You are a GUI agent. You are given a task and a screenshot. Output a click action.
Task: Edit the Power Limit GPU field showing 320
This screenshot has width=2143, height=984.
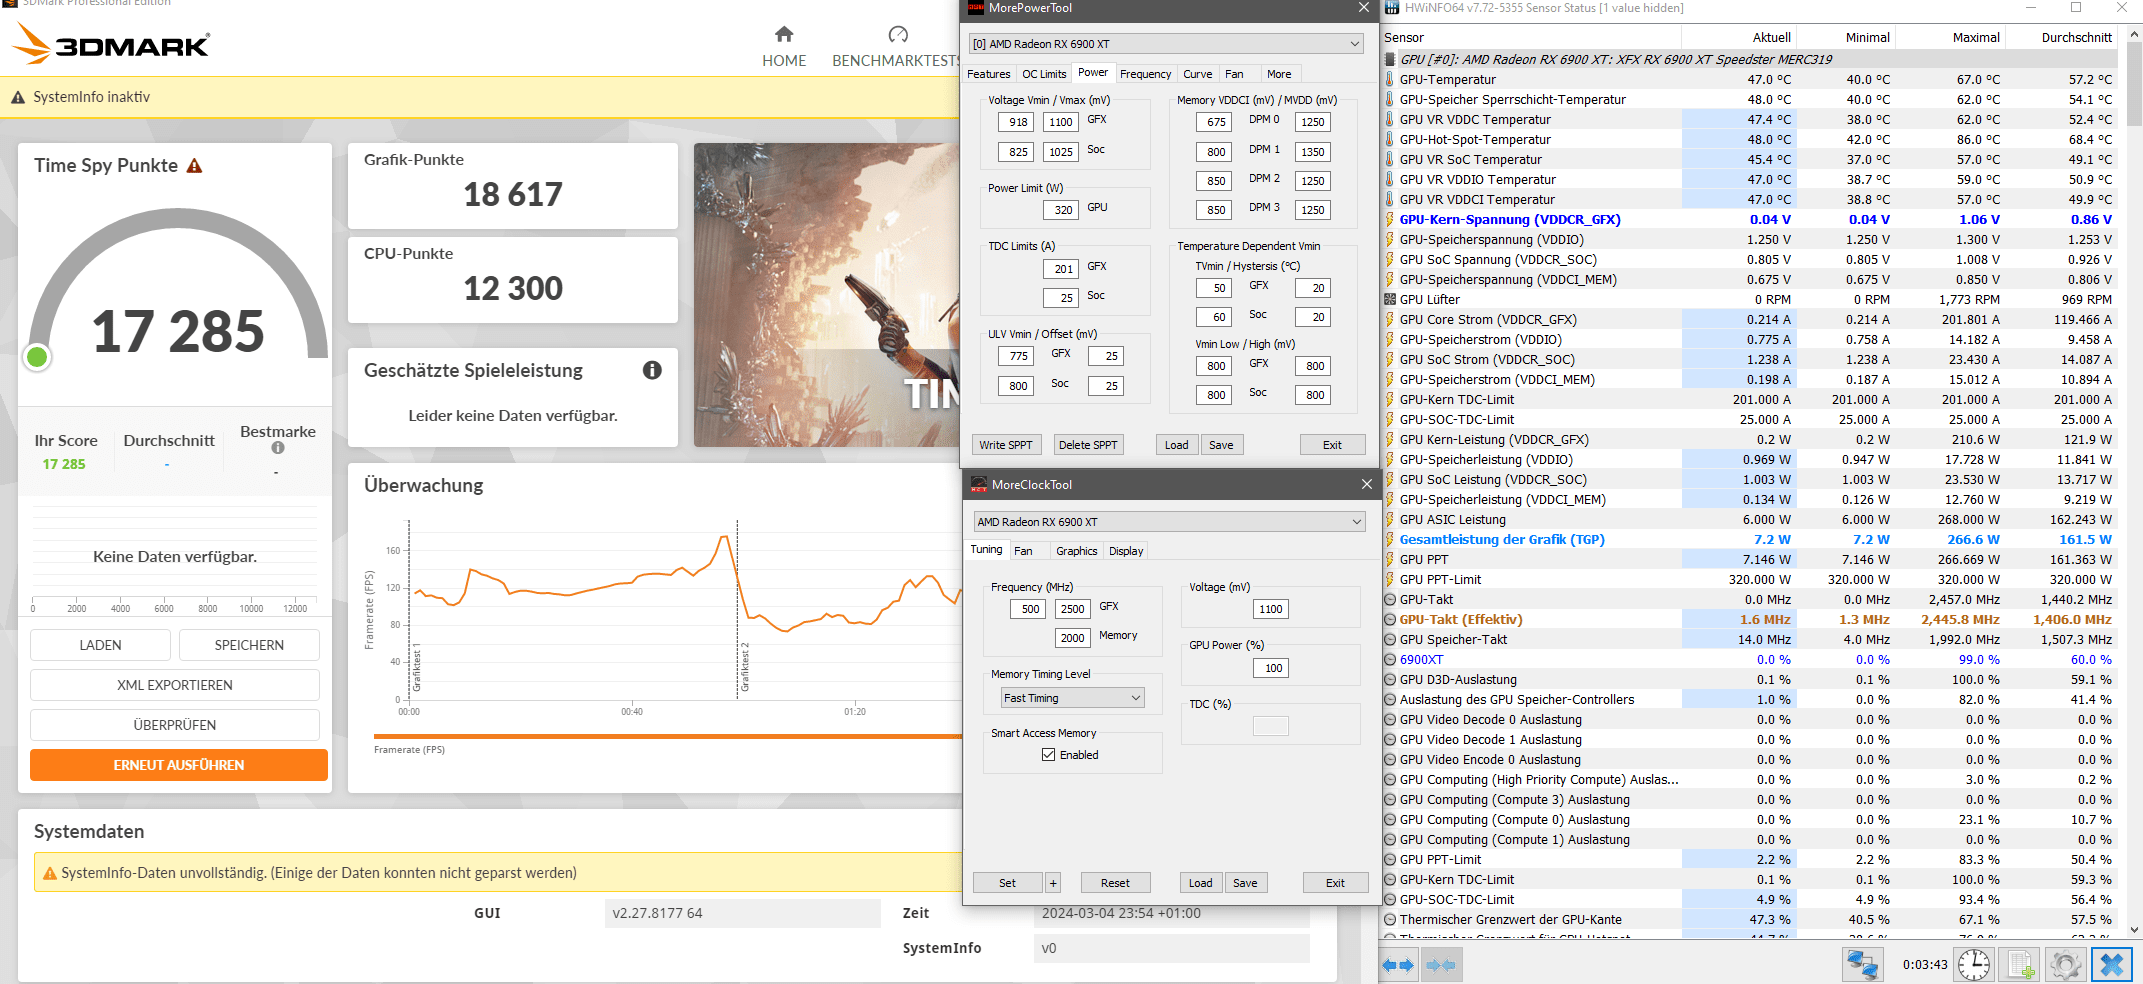(x=1060, y=210)
